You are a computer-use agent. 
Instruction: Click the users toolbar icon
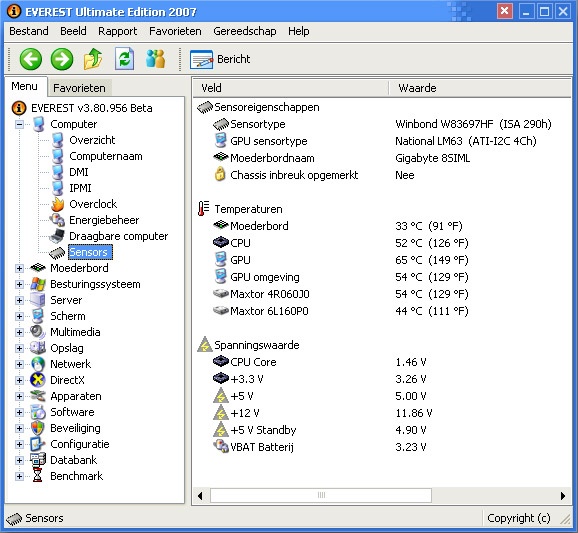point(155,59)
